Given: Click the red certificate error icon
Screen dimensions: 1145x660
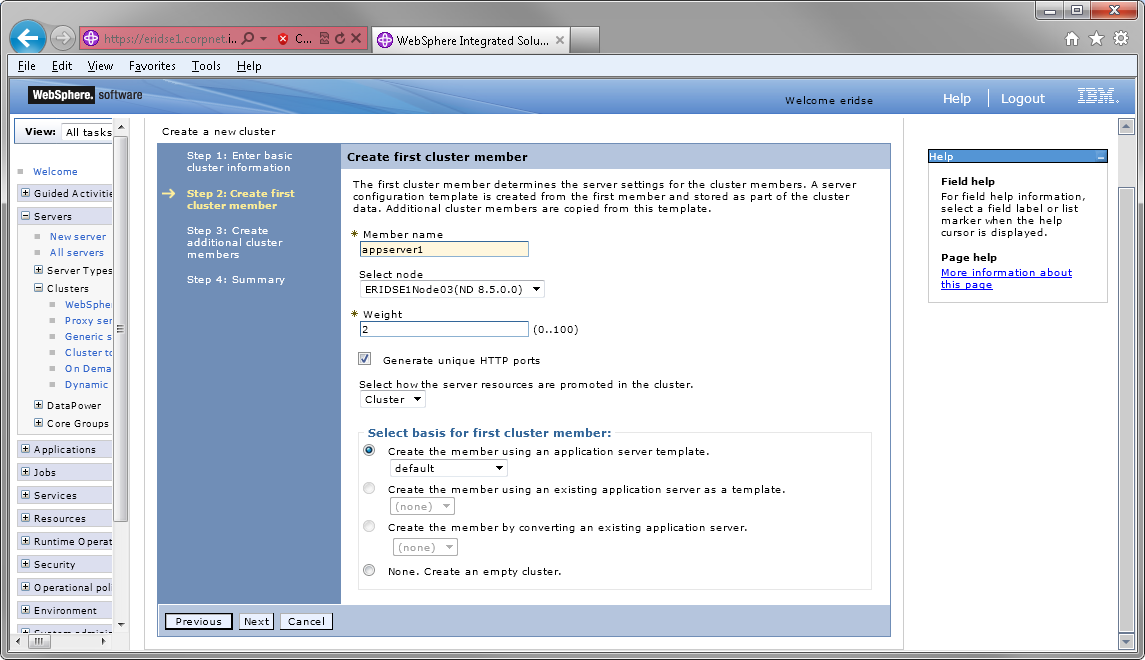Looking at the screenshot, I should coord(283,39).
